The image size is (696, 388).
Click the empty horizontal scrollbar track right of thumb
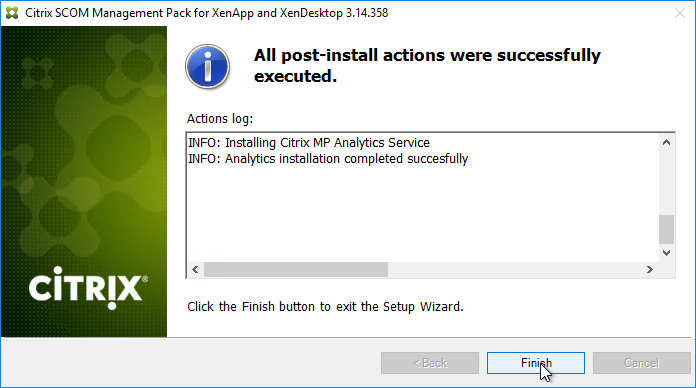pyautogui.click(x=515, y=269)
